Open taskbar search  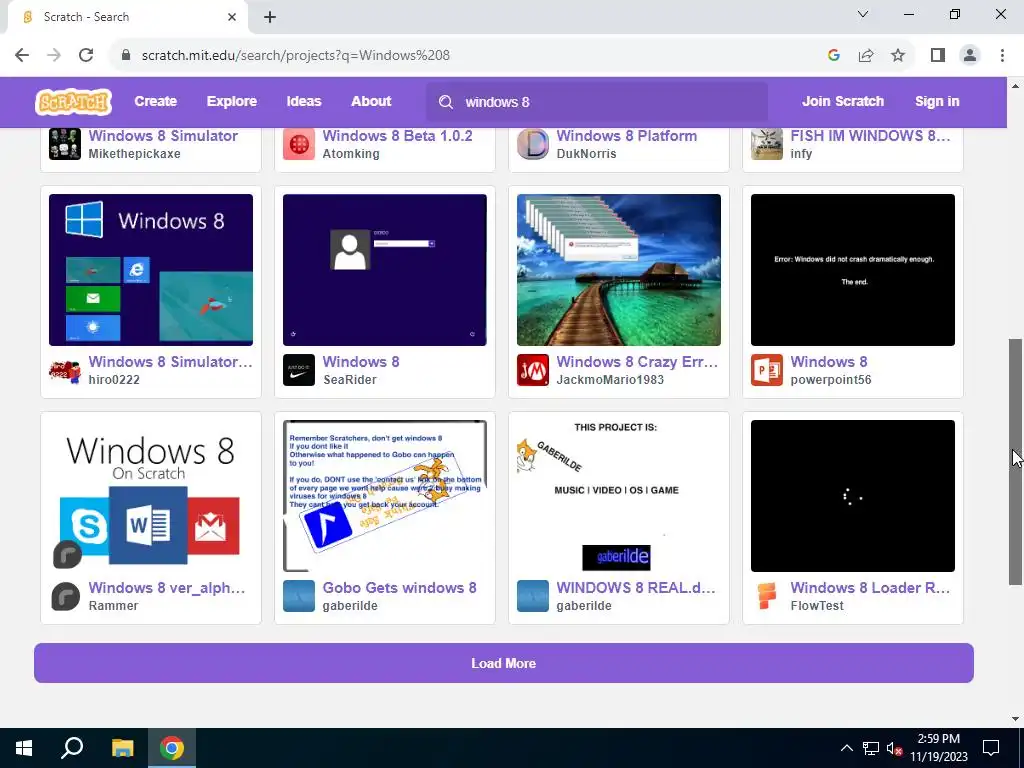(72, 748)
